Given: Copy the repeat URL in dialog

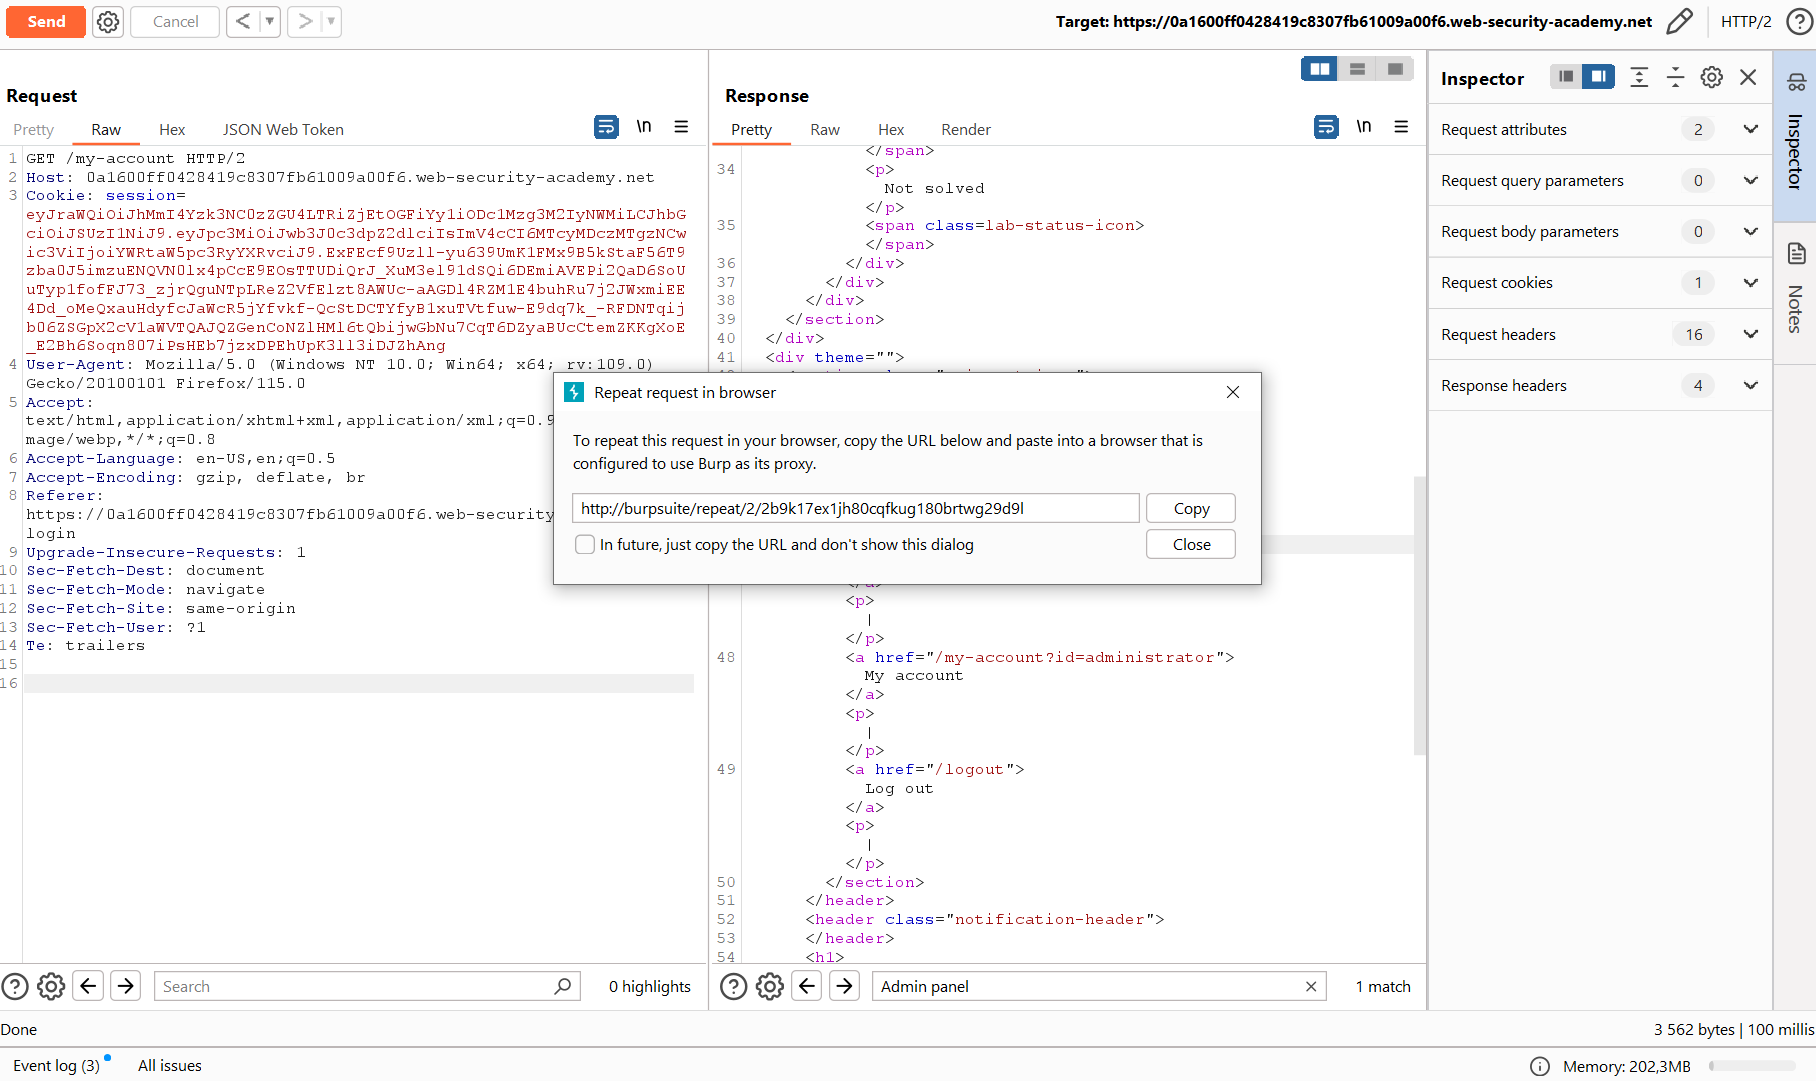Looking at the screenshot, I should 1191,508.
